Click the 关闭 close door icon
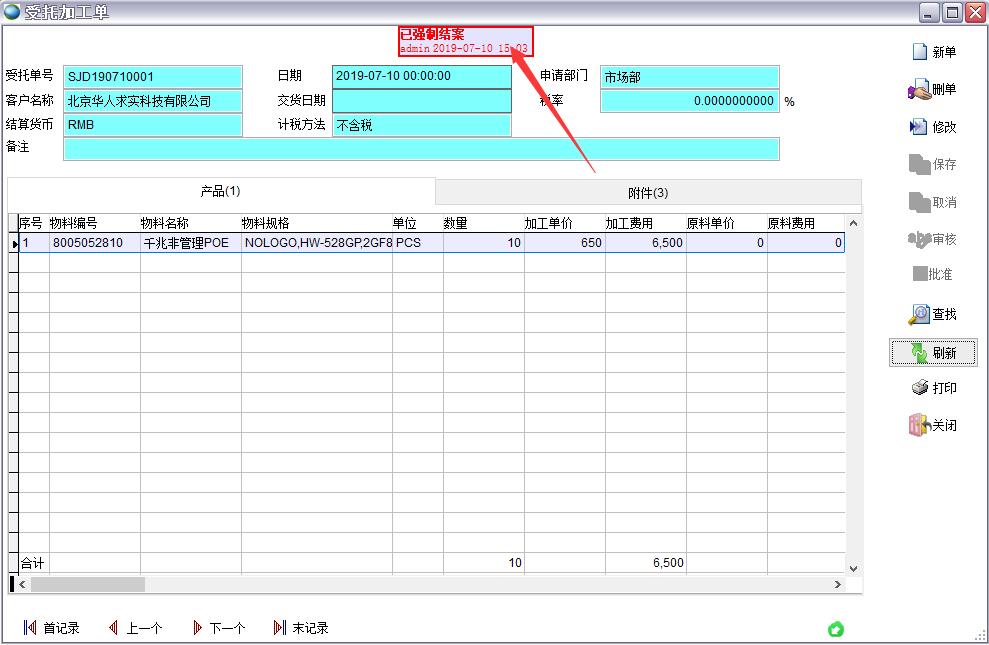Image resolution: width=989 pixels, height=645 pixels. (x=919, y=425)
